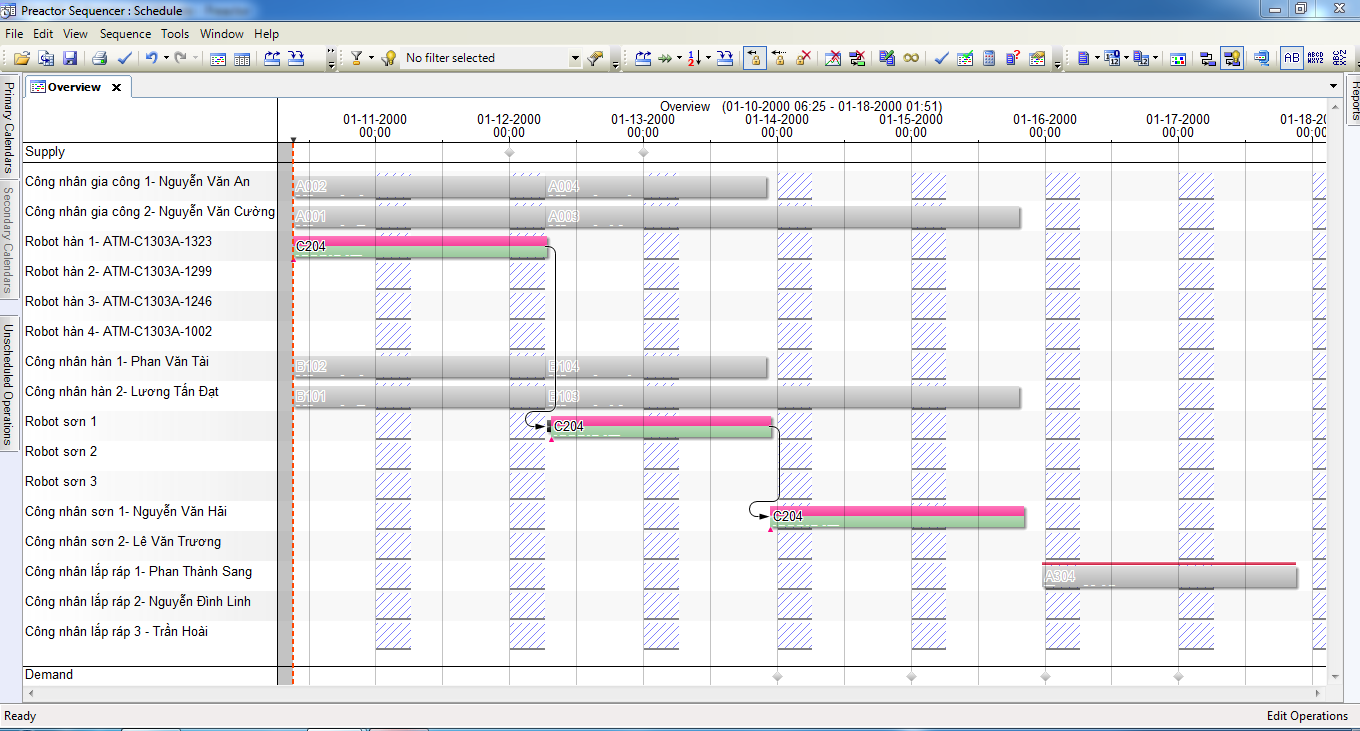Click the Save floppy disk icon

coord(70,59)
